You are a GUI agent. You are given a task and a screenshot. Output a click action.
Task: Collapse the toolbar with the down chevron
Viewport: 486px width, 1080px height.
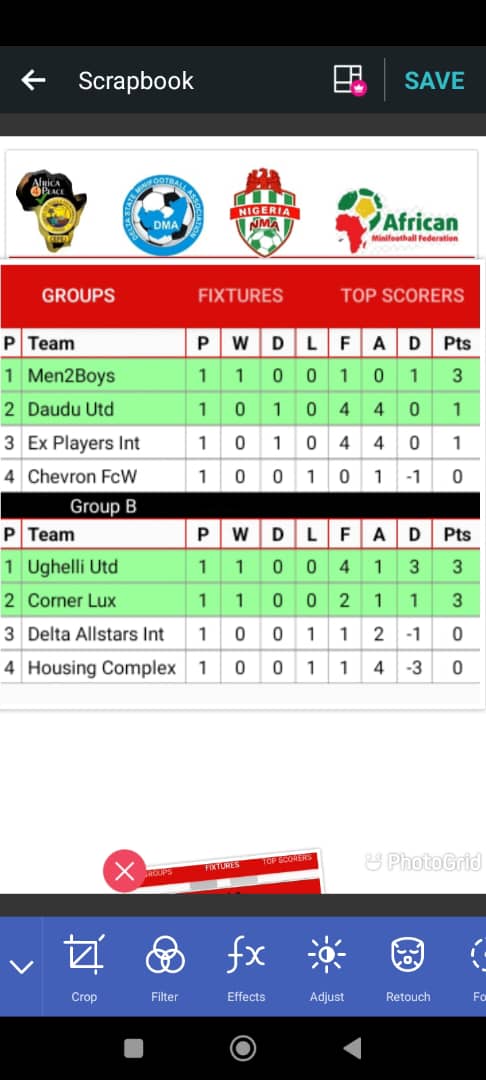(x=21, y=966)
